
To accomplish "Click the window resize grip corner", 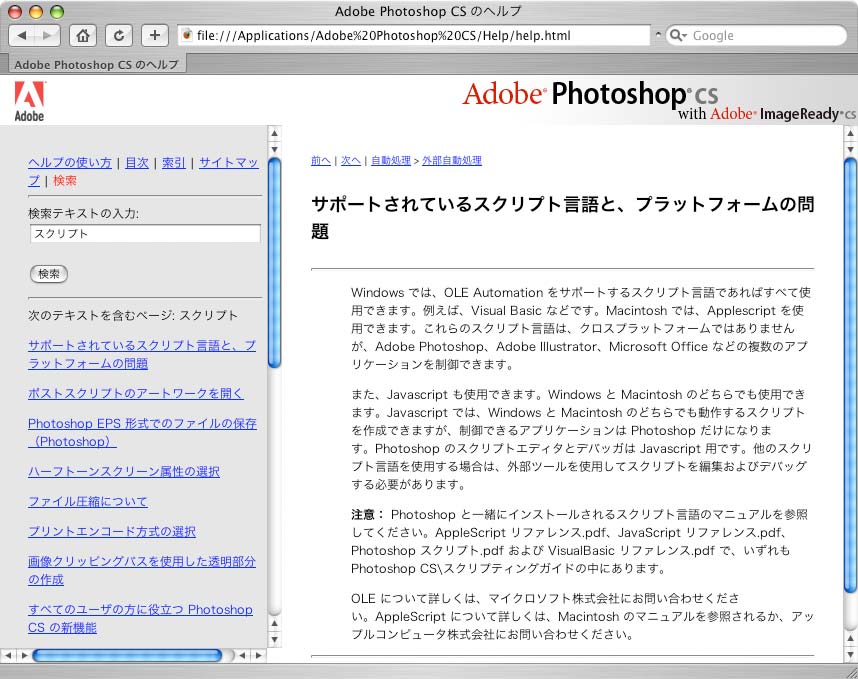I will pyautogui.click(x=851, y=672).
